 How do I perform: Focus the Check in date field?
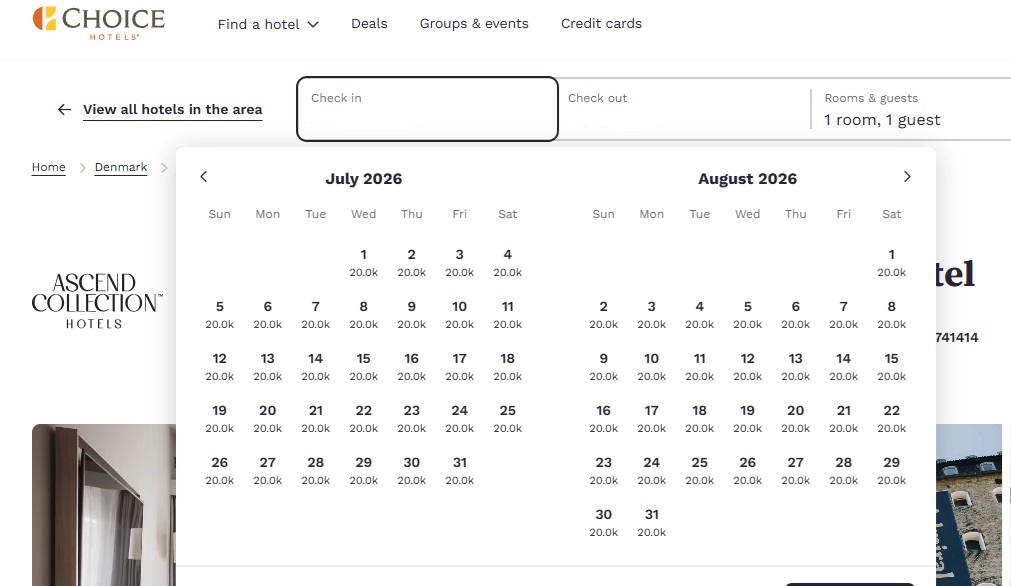pos(427,108)
